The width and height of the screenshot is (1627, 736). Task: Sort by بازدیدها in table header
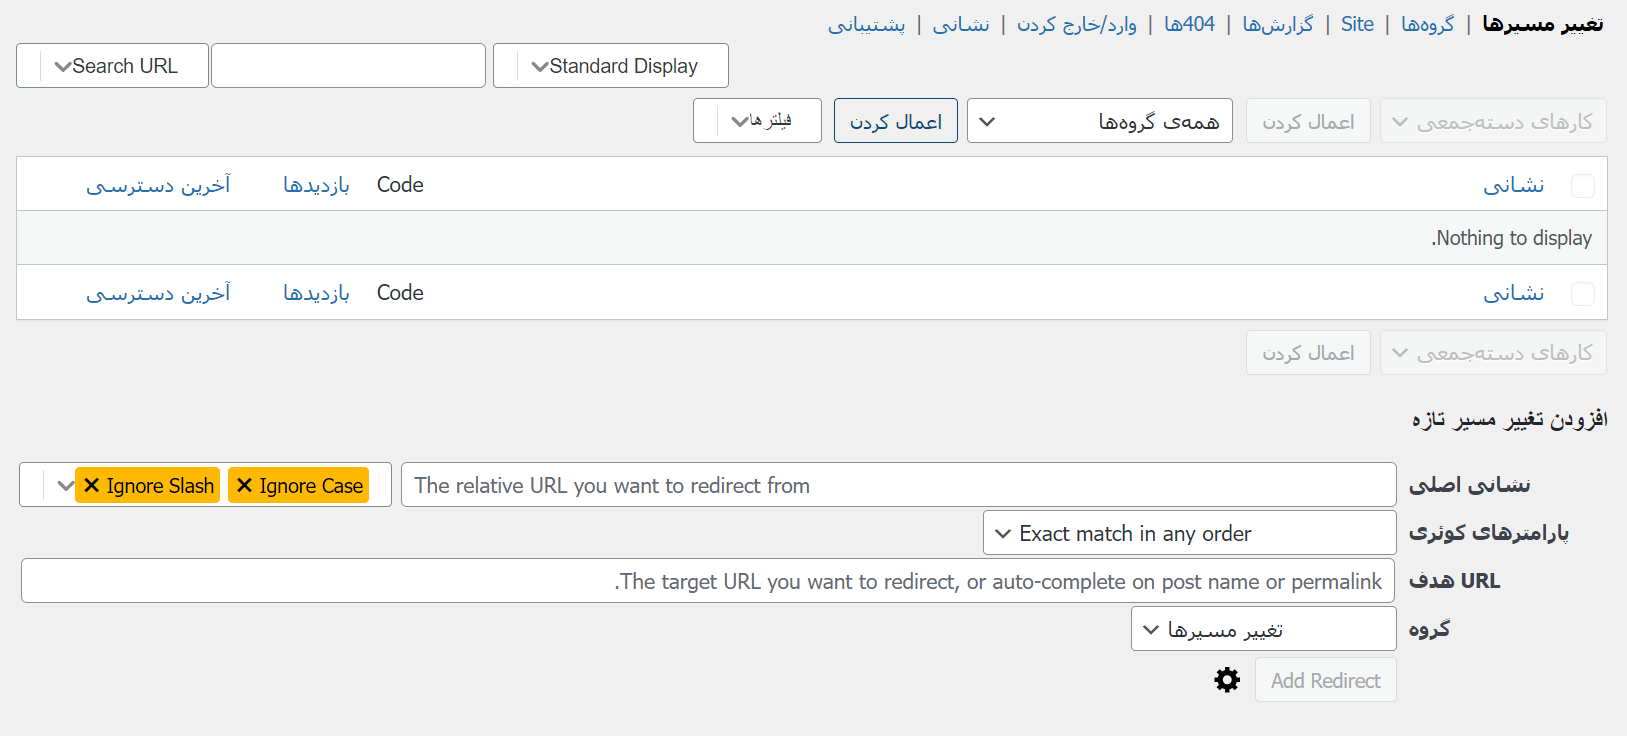tap(316, 185)
